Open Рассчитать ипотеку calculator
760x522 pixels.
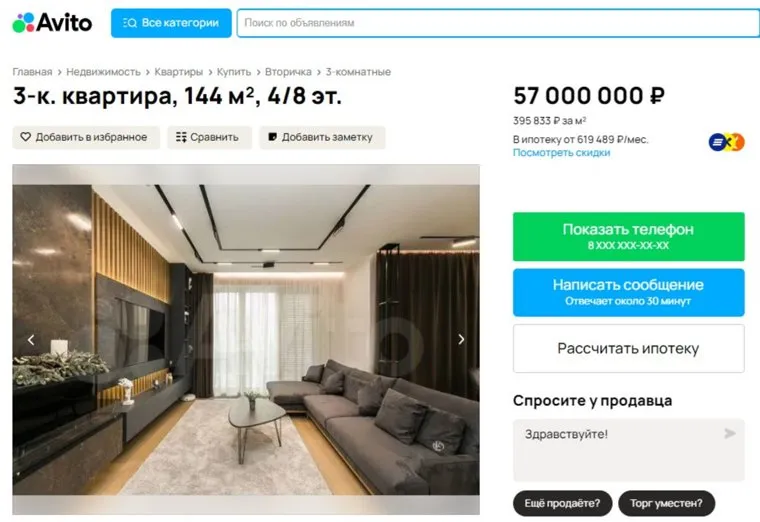tap(629, 348)
